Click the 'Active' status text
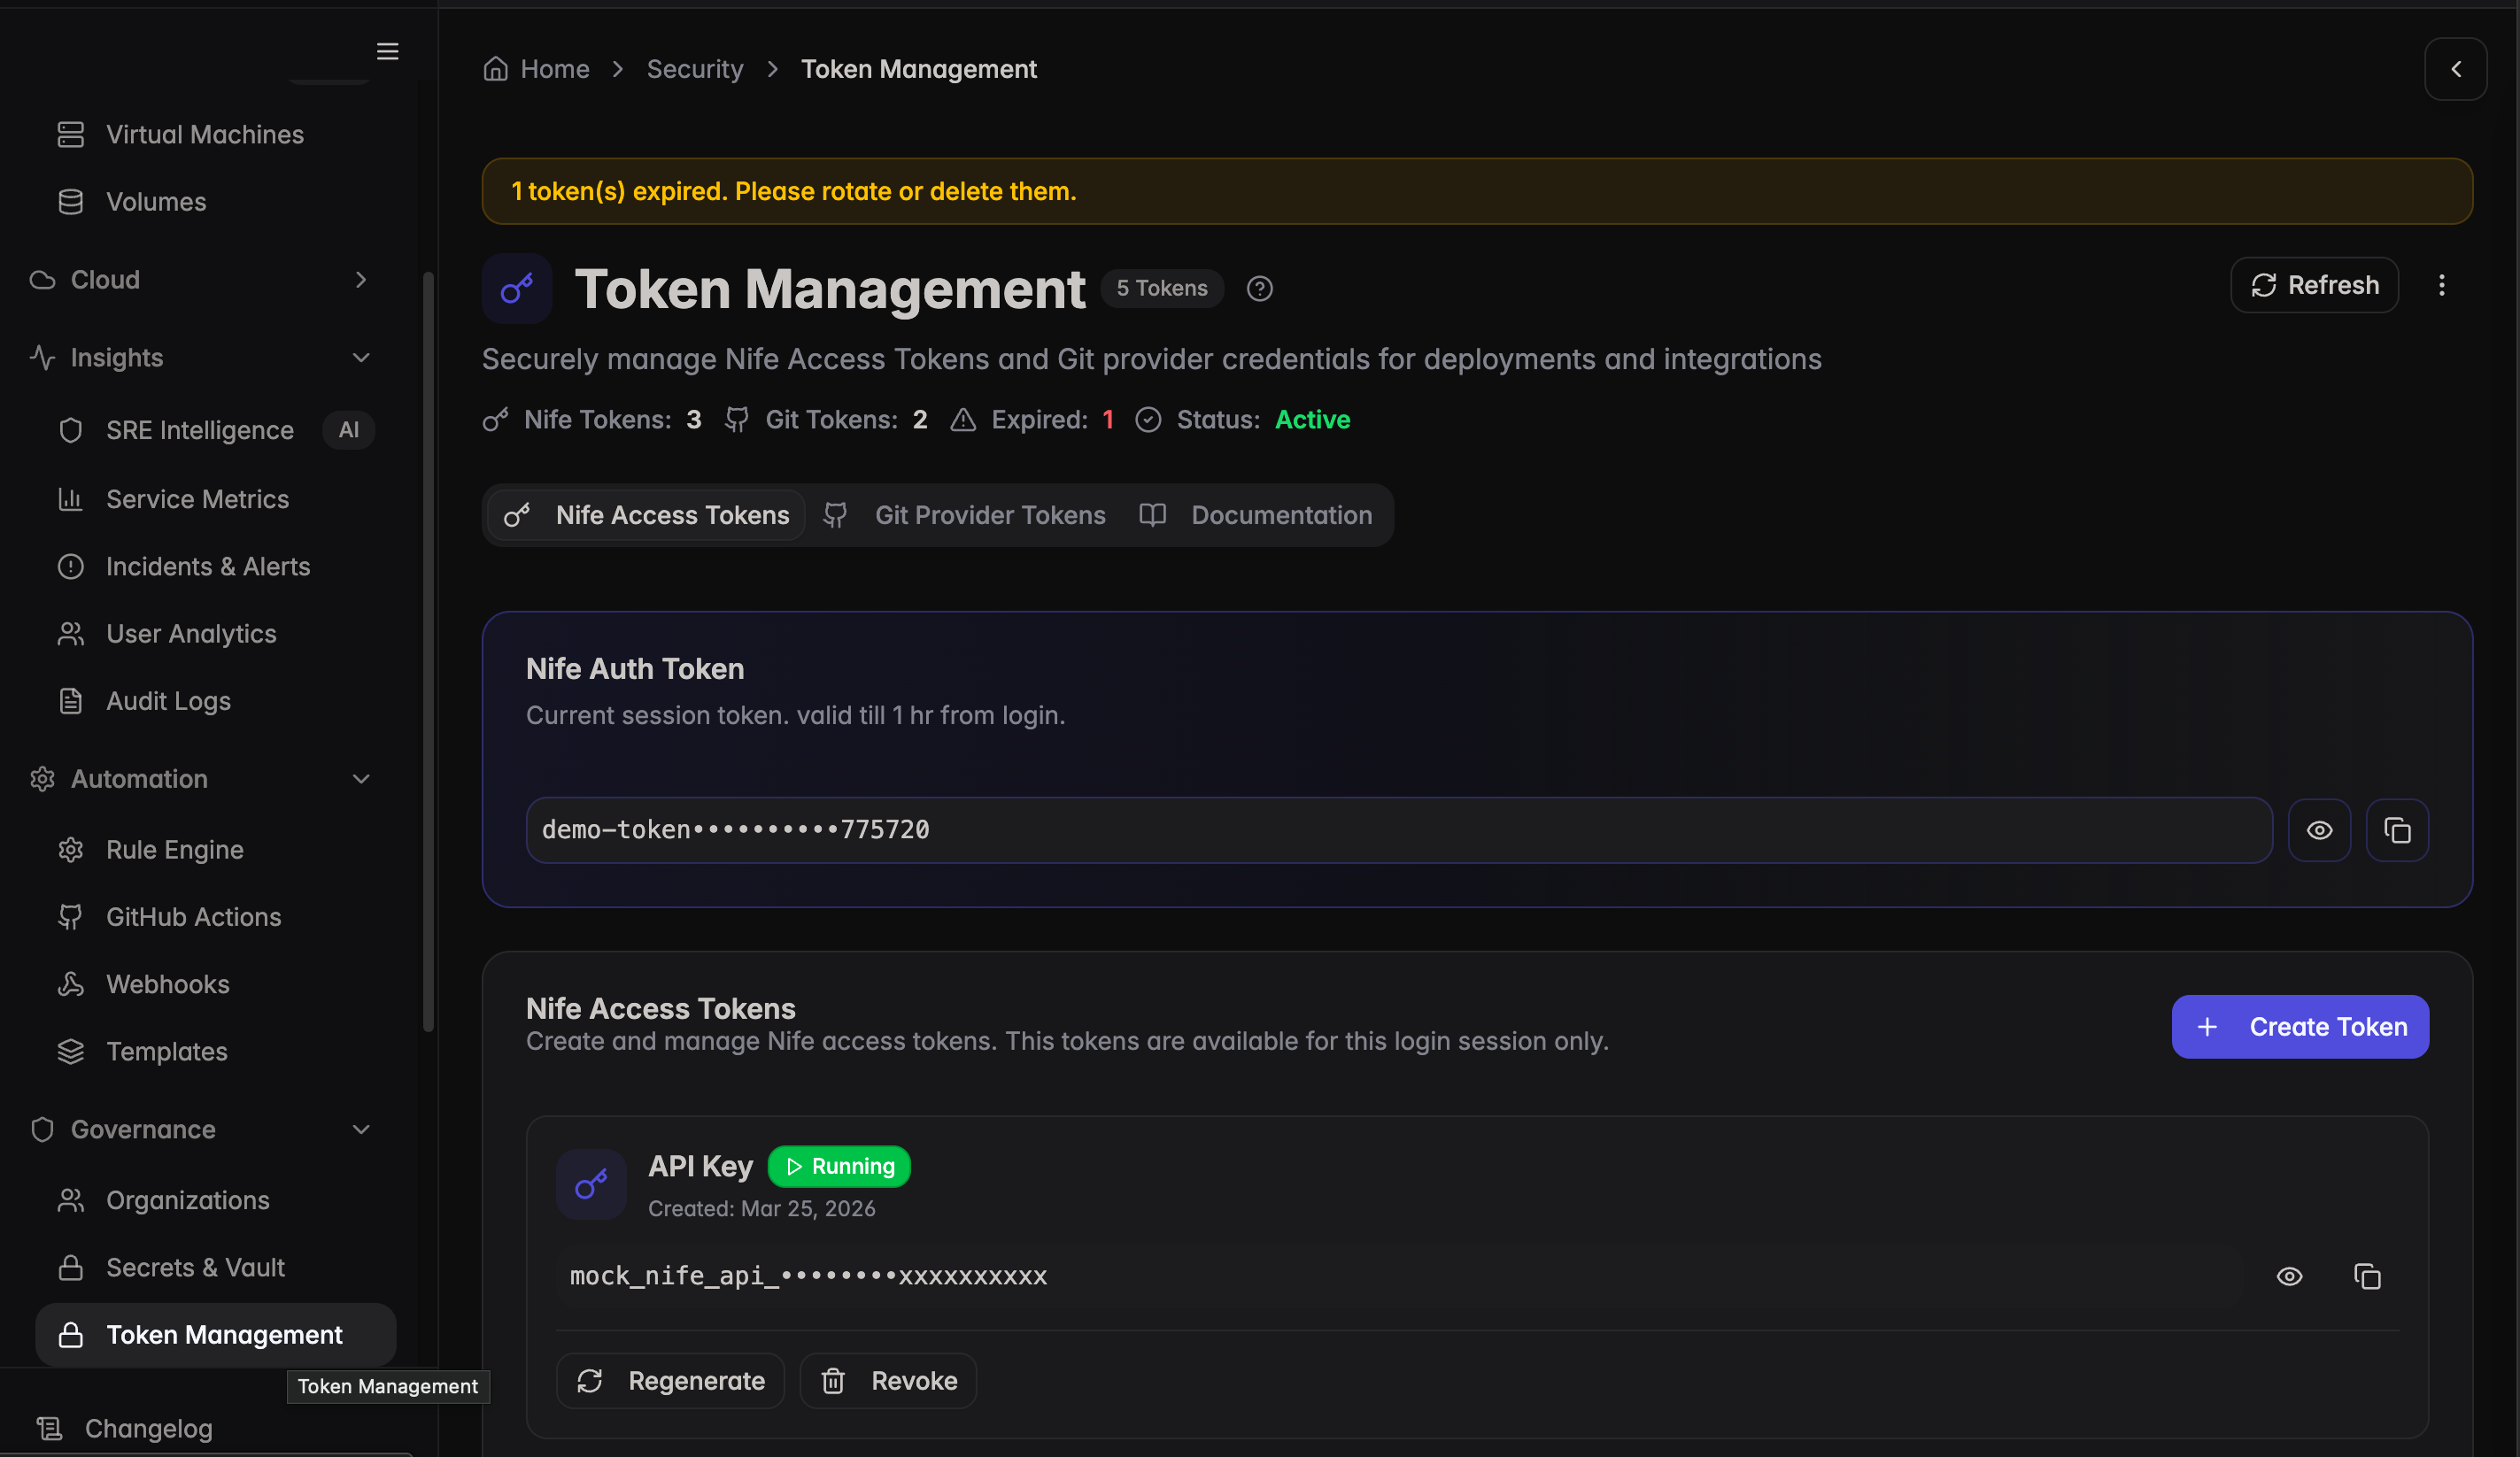The height and width of the screenshot is (1457, 2520). tap(1313, 420)
